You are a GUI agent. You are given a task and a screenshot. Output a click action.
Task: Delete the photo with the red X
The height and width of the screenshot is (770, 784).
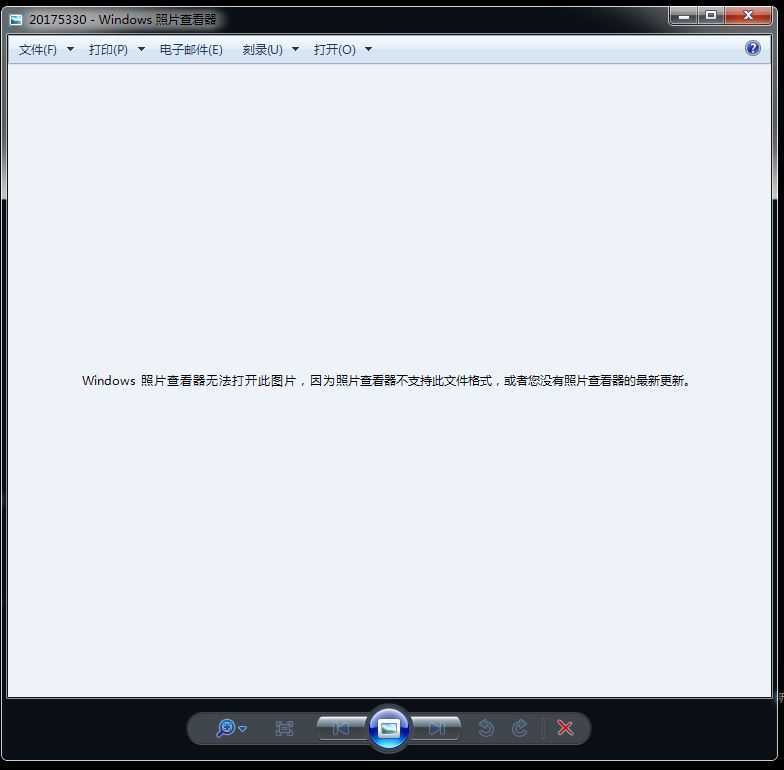565,728
